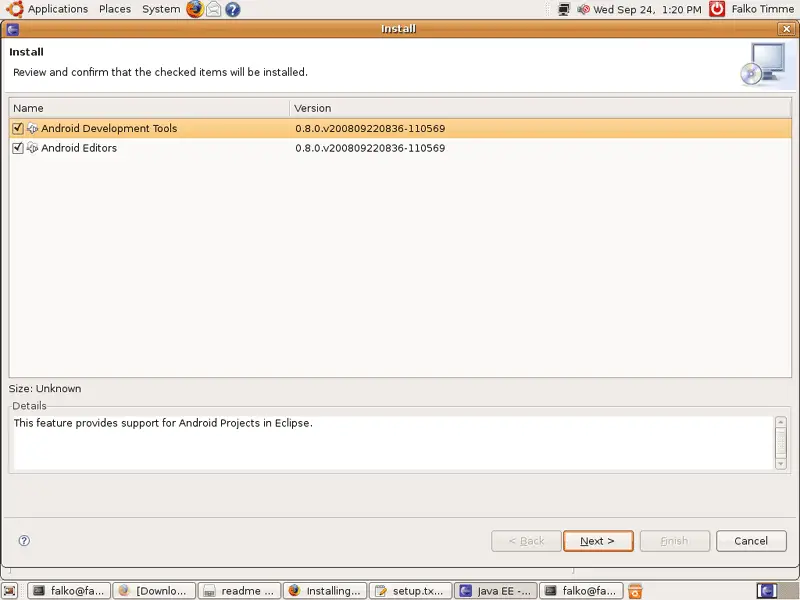Click in the Details description text area
Viewport: 800px width, 600px height.
click(393, 443)
